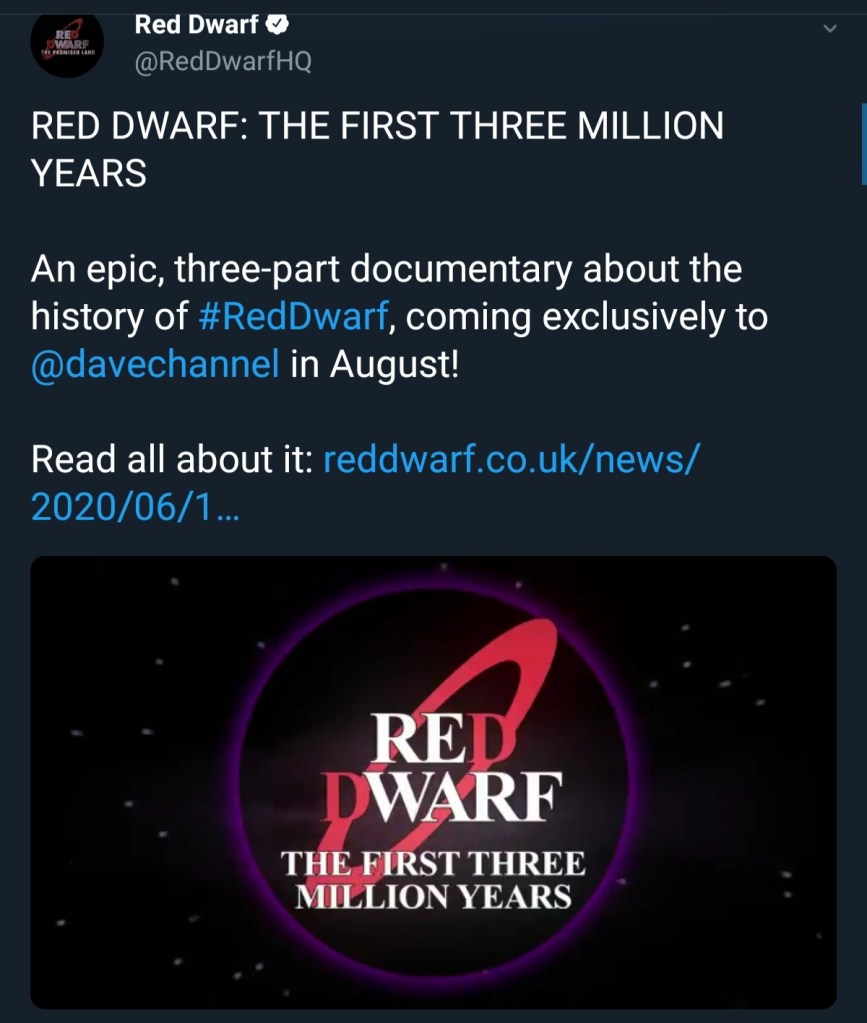867x1023 pixels.
Task: Open the #RedDwarf hashtag
Action: [x=294, y=316]
